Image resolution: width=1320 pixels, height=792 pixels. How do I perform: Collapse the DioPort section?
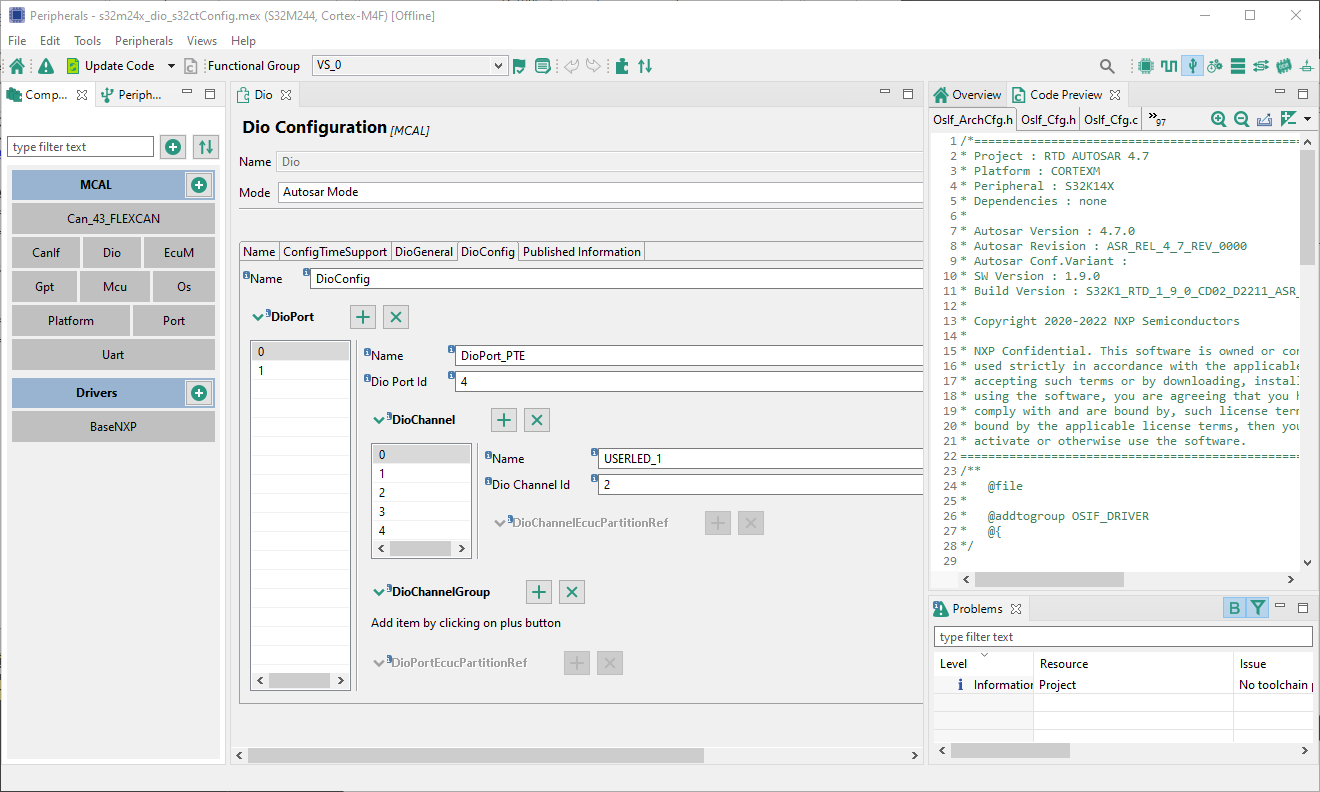click(x=257, y=316)
